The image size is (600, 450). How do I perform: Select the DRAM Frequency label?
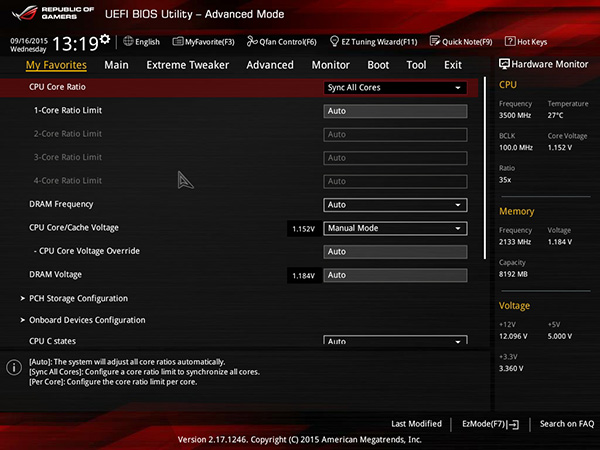pyautogui.click(x=61, y=204)
